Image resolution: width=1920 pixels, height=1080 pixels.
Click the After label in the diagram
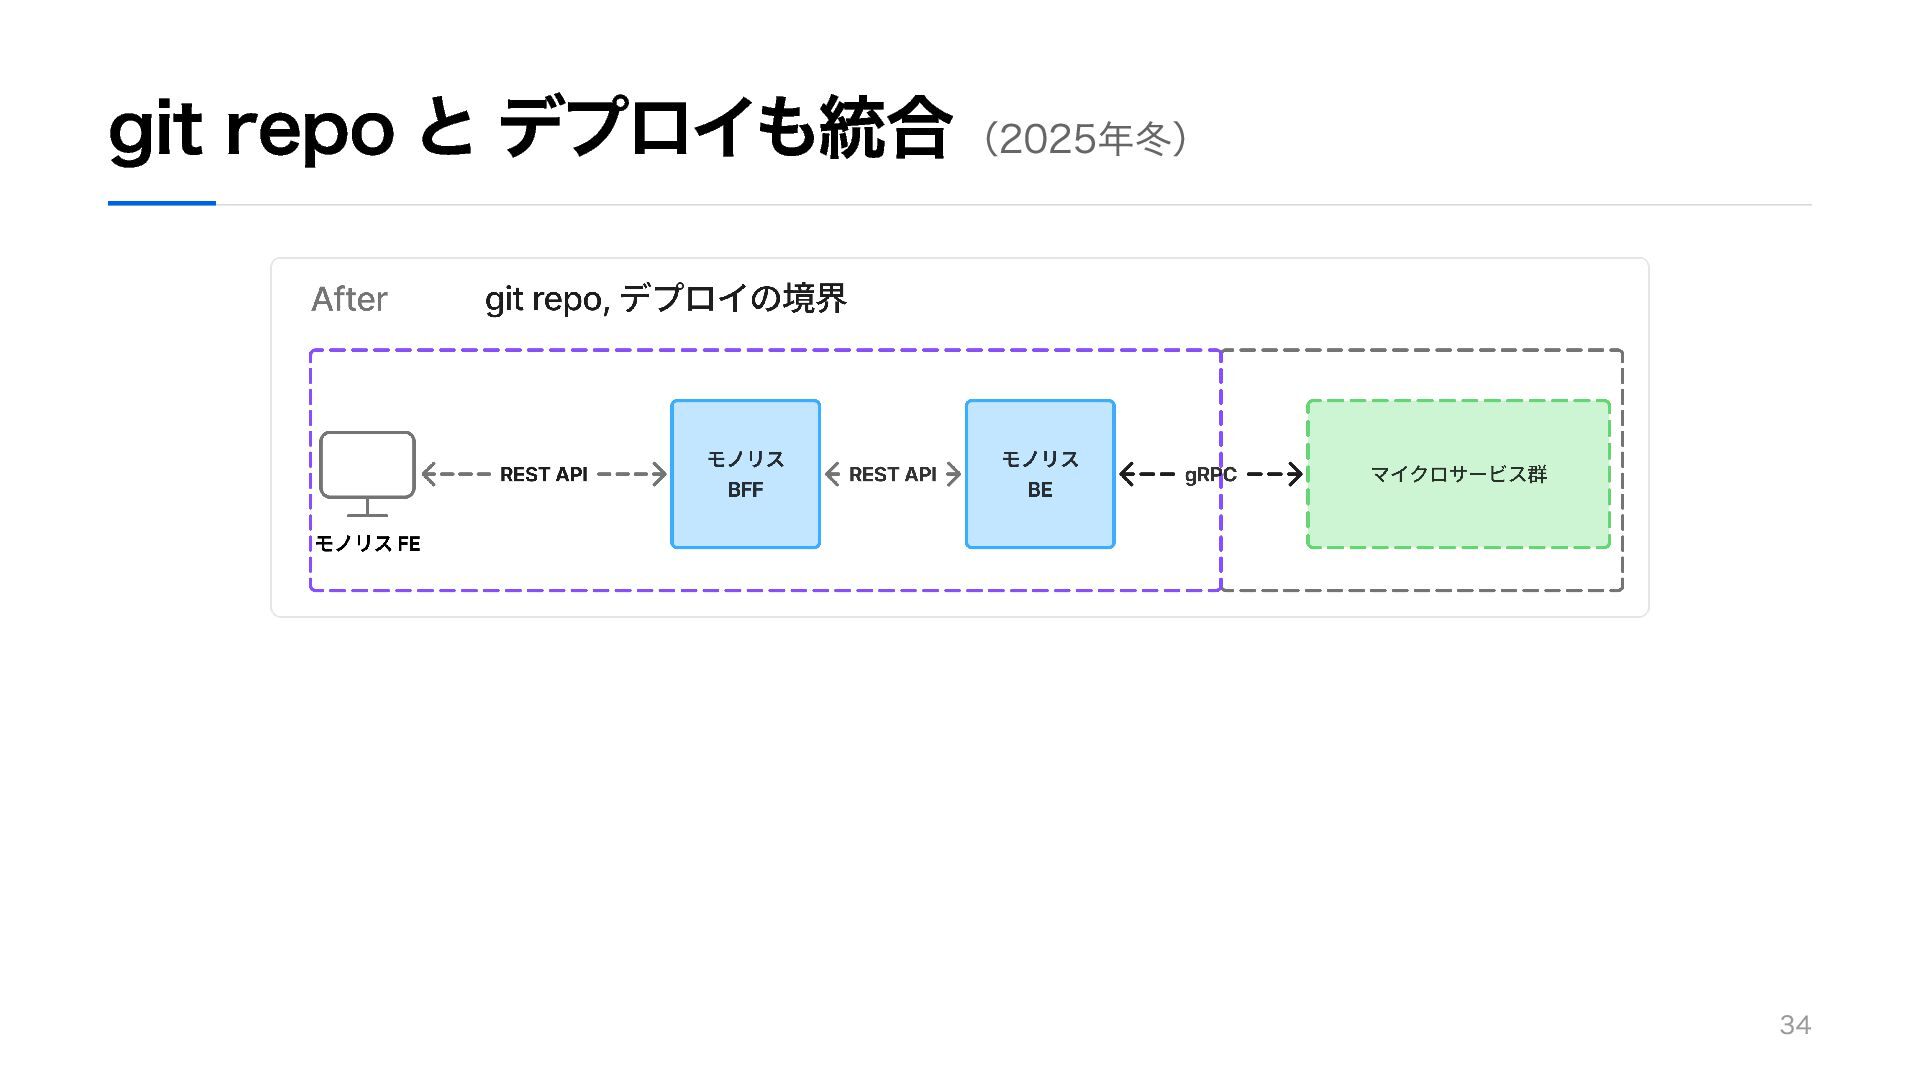[349, 299]
